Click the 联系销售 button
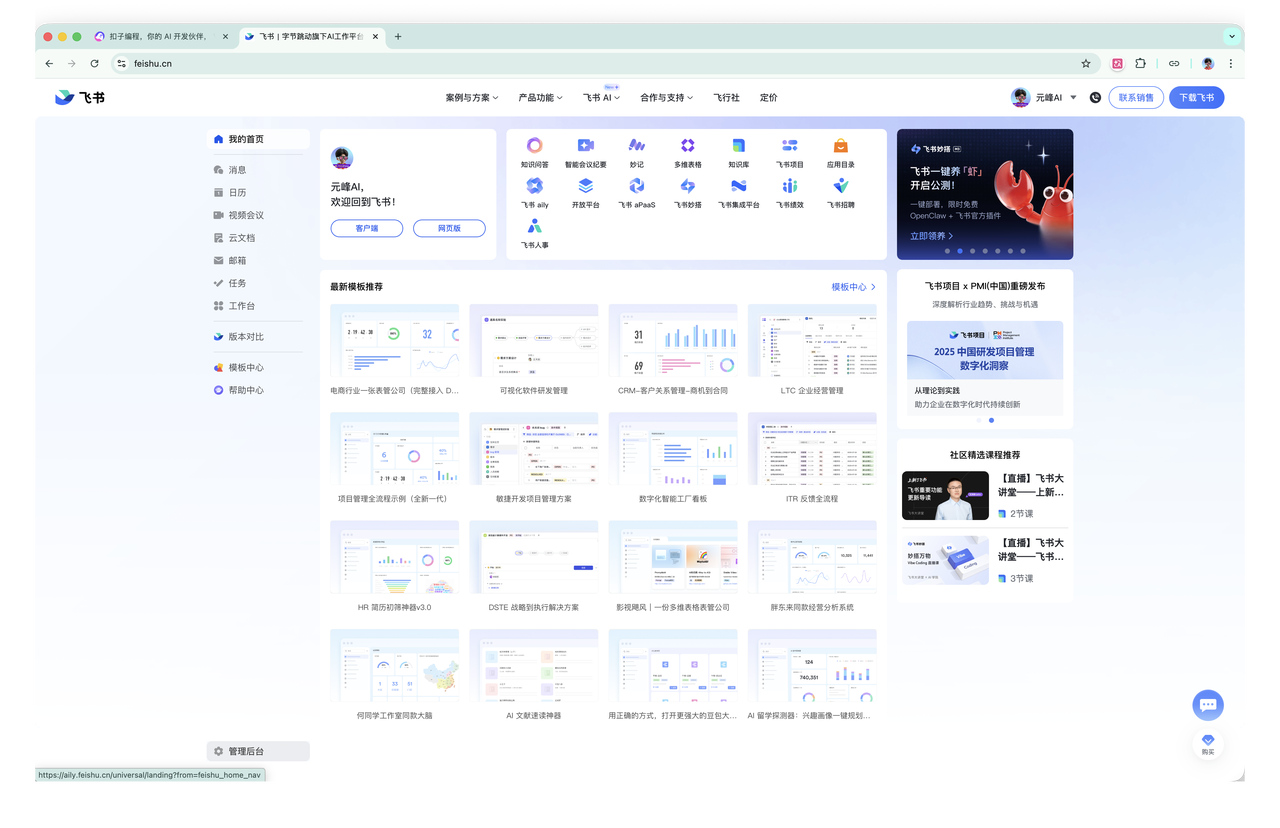Viewport: 1280px width, 828px height. pos(1136,98)
